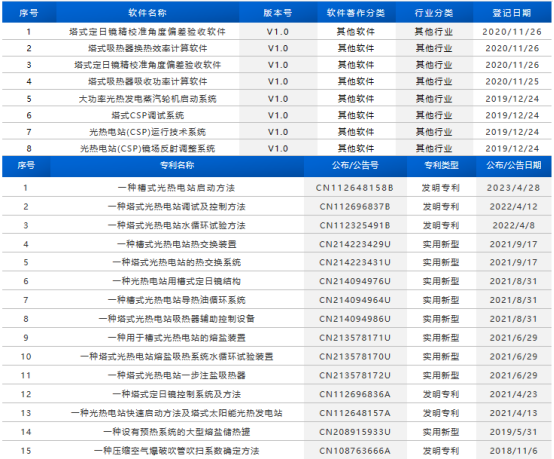The image size is (554, 459).
Task: Open 塔式吸热器换热效率计算软件 entry
Action: (147, 48)
